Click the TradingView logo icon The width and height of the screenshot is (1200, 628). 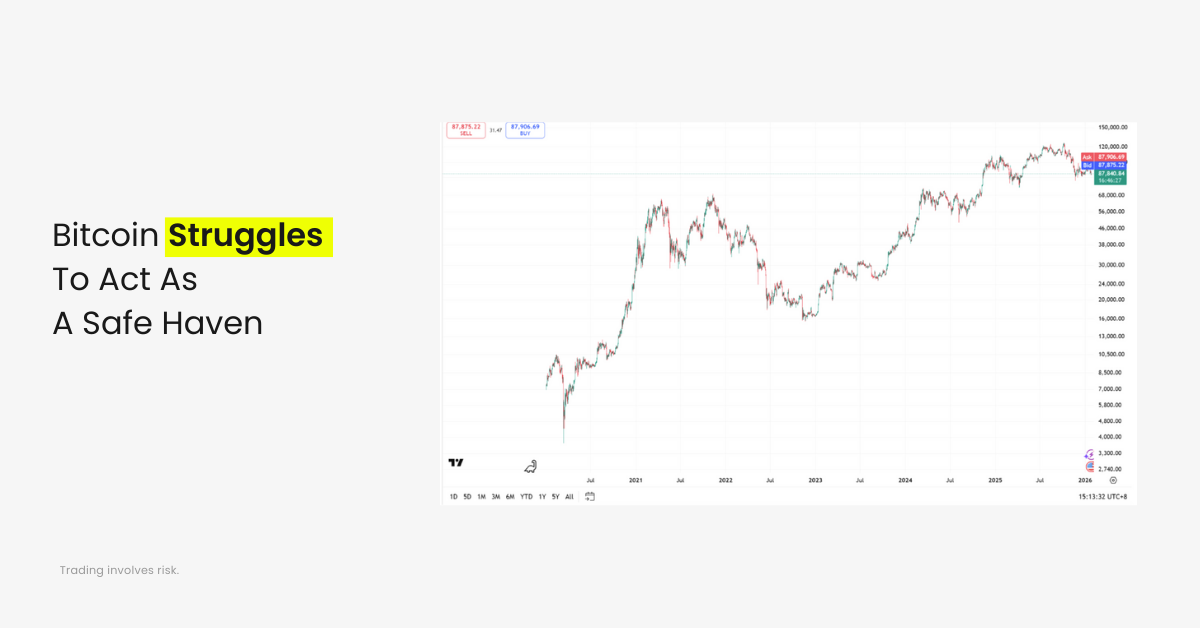point(456,462)
